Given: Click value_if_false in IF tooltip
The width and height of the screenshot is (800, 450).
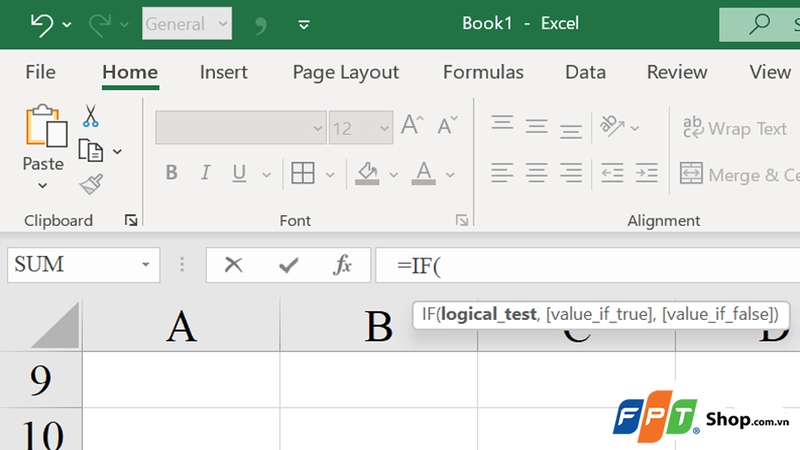Looking at the screenshot, I should tap(718, 314).
